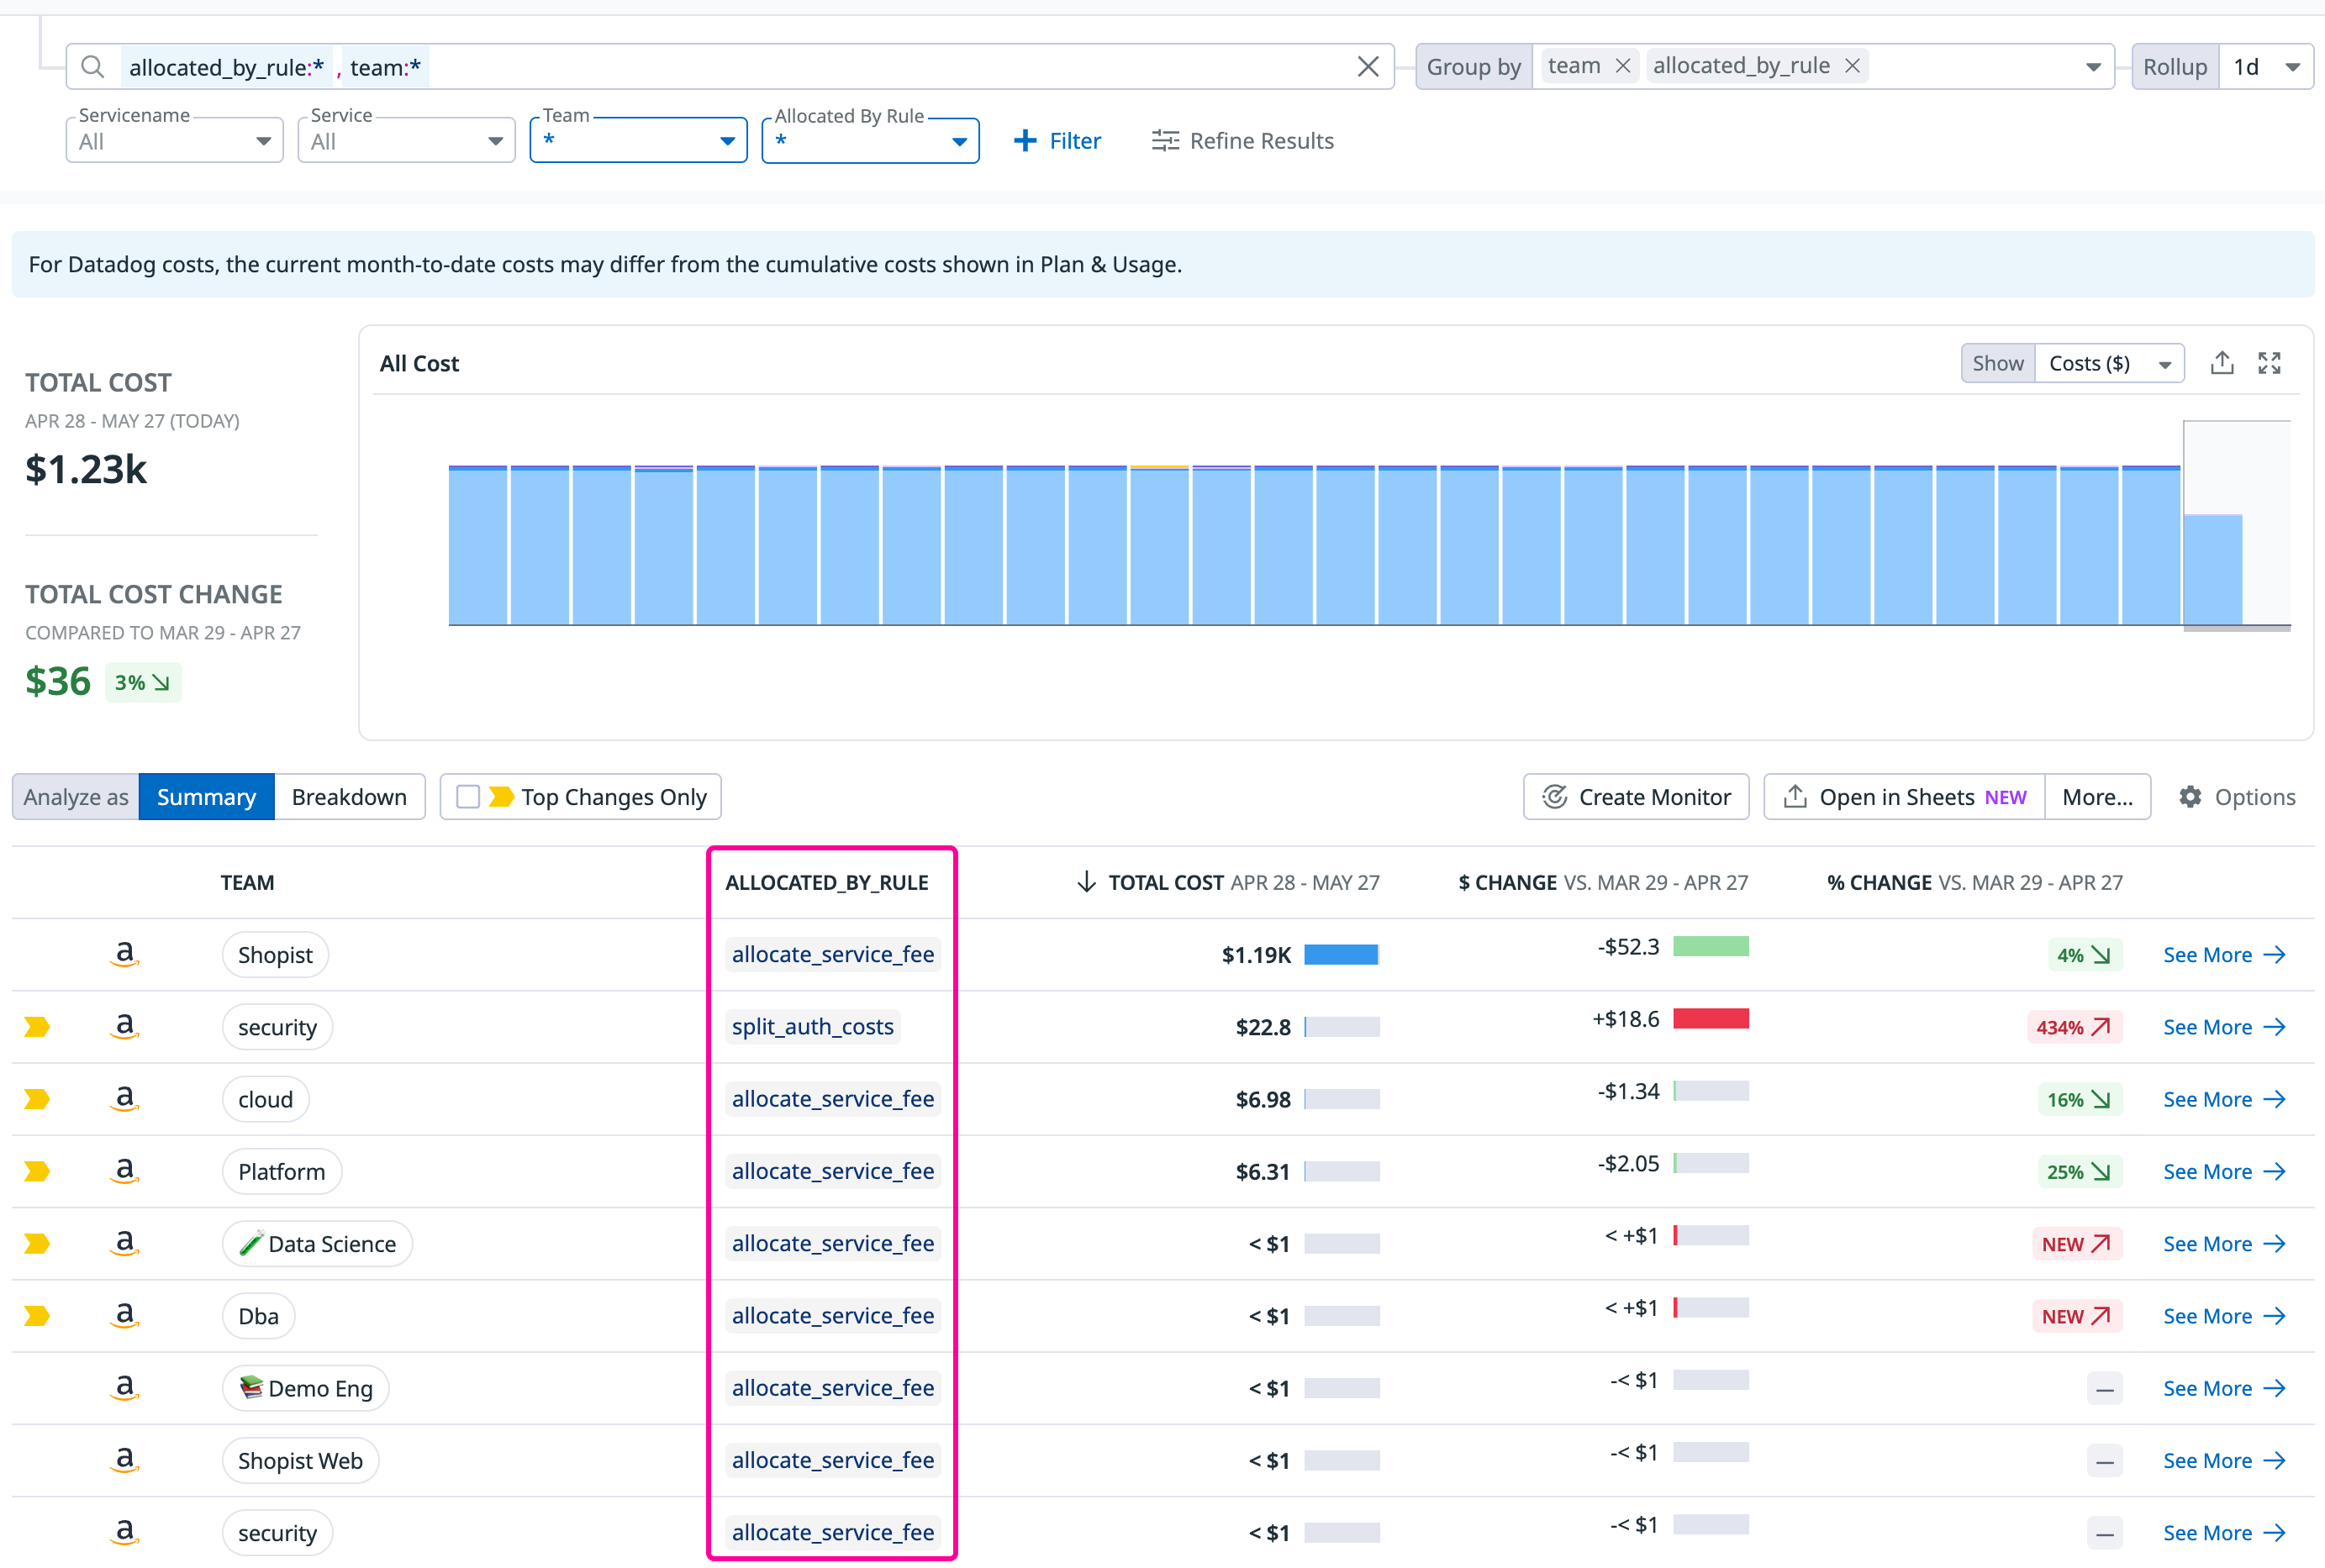Click the red change bar for security
Screen dimensions: 2325x1568
point(1710,1019)
